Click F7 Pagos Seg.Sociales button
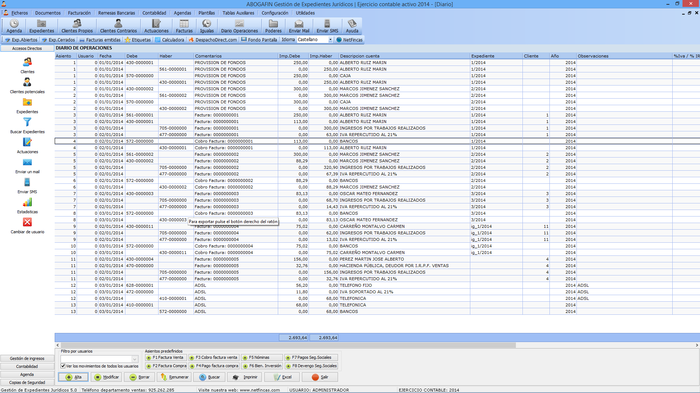The width and height of the screenshot is (700, 393). point(311,358)
